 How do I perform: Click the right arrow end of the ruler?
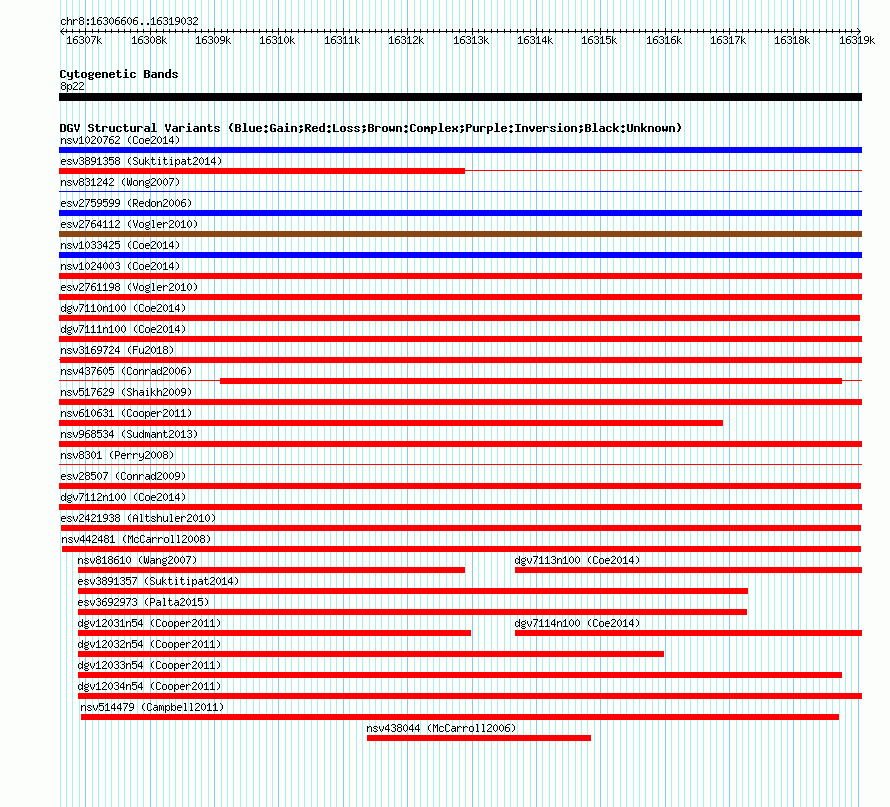point(859,31)
